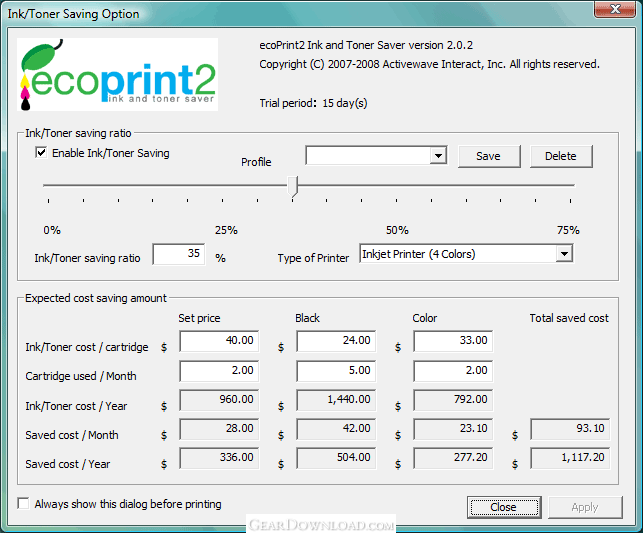The width and height of the screenshot is (643, 533).
Task: Click the ecoPrint2 version 2.0.2 text
Action: (366, 45)
